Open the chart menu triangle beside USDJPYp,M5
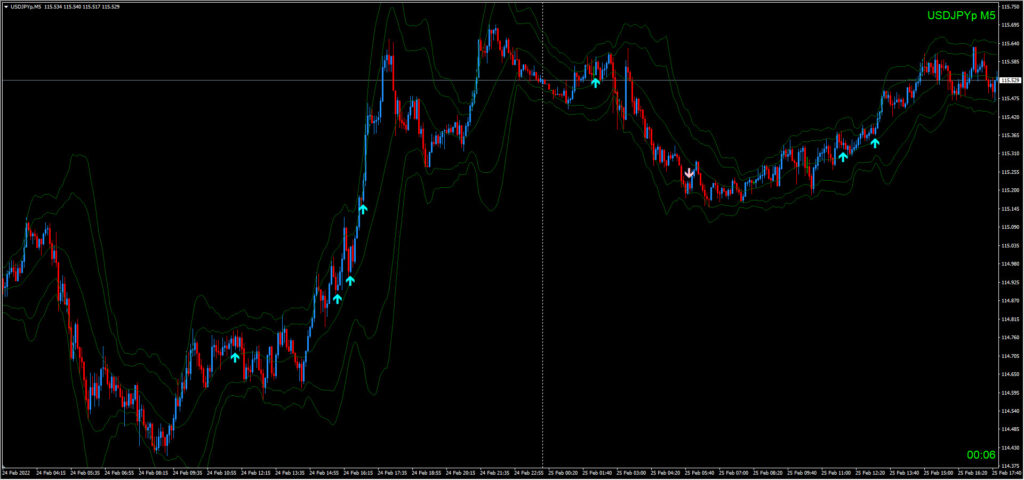This screenshot has height=480, width=1024. point(6,7)
